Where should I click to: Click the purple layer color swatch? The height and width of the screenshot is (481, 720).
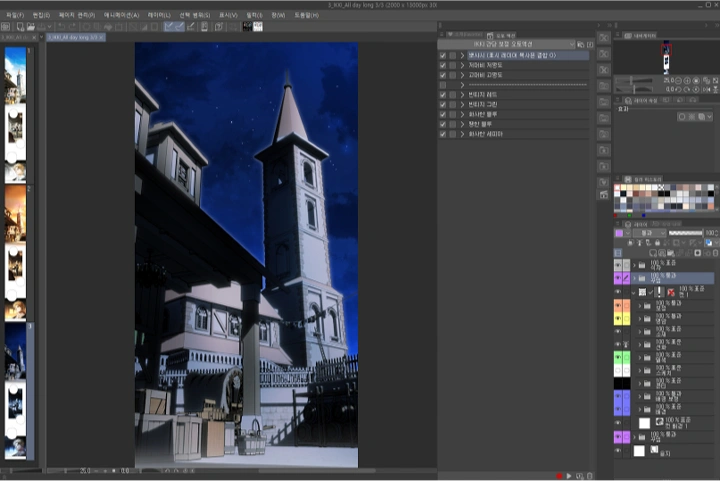[x=619, y=233]
